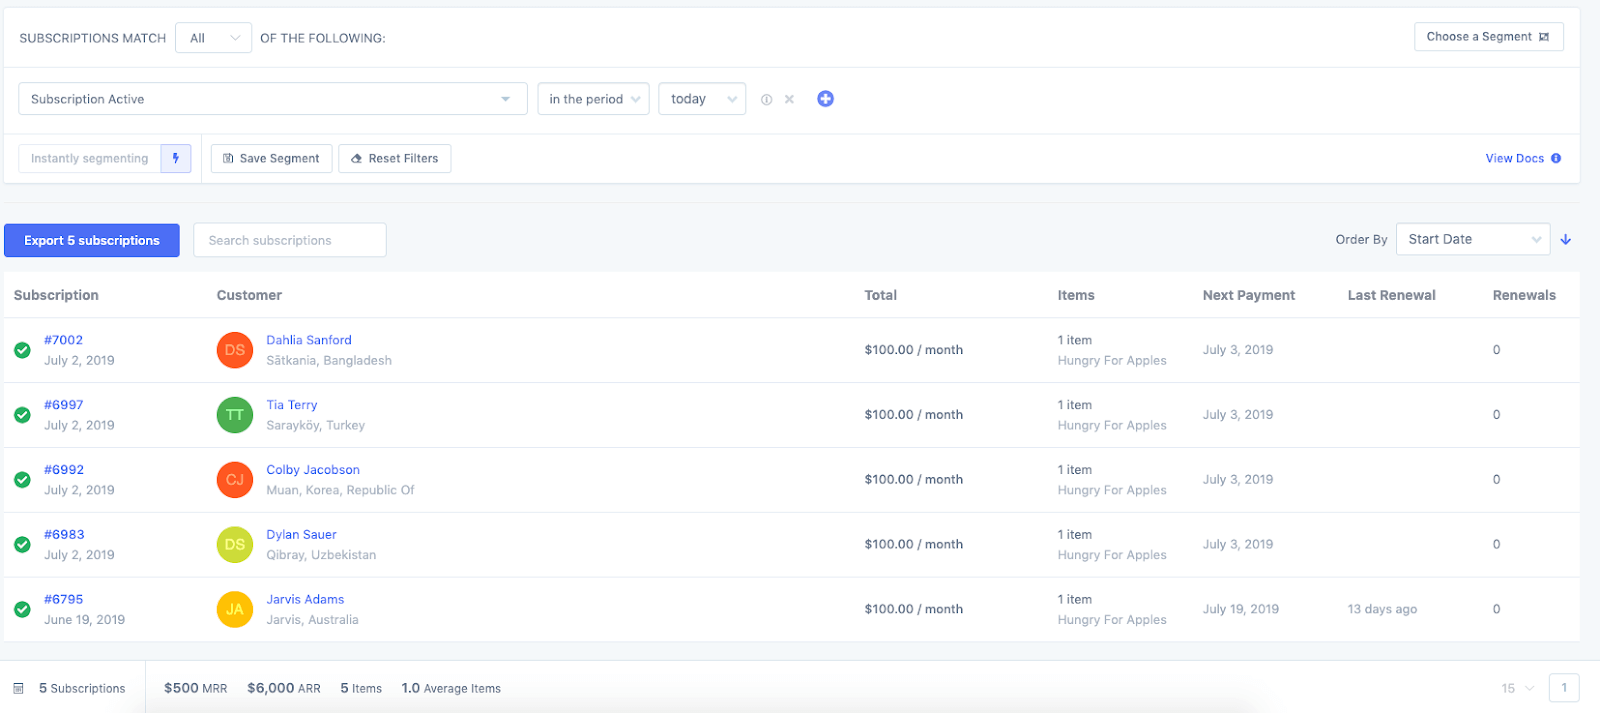The height and width of the screenshot is (713, 1600).
Task: Click the Choose a Segment button
Action: [1488, 37]
